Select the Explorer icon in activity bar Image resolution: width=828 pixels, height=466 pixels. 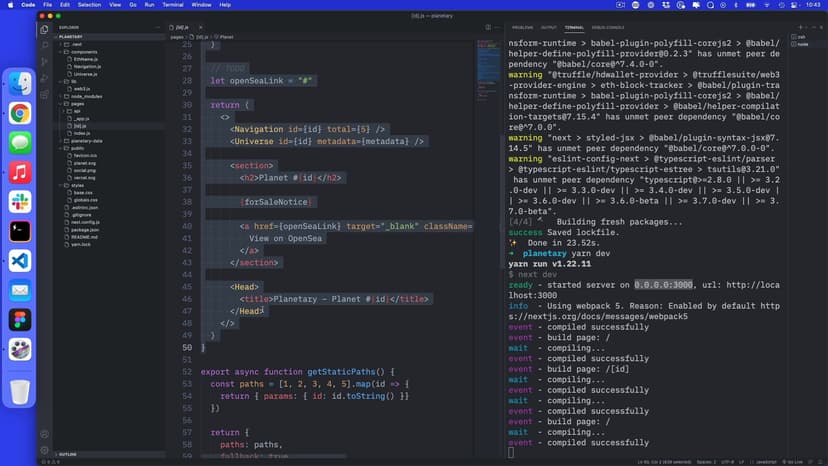(x=45, y=29)
